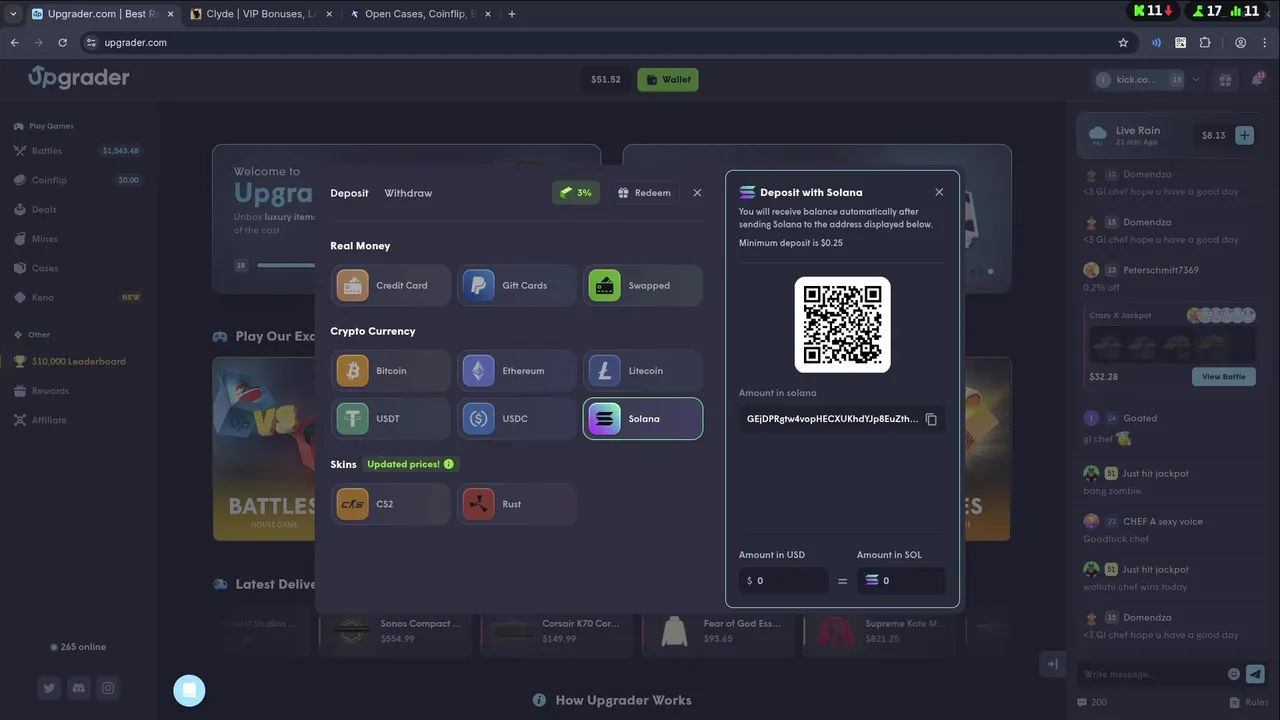Screen dimensions: 1280x720
Task: Click the Solana QR code
Action: pos(842,325)
